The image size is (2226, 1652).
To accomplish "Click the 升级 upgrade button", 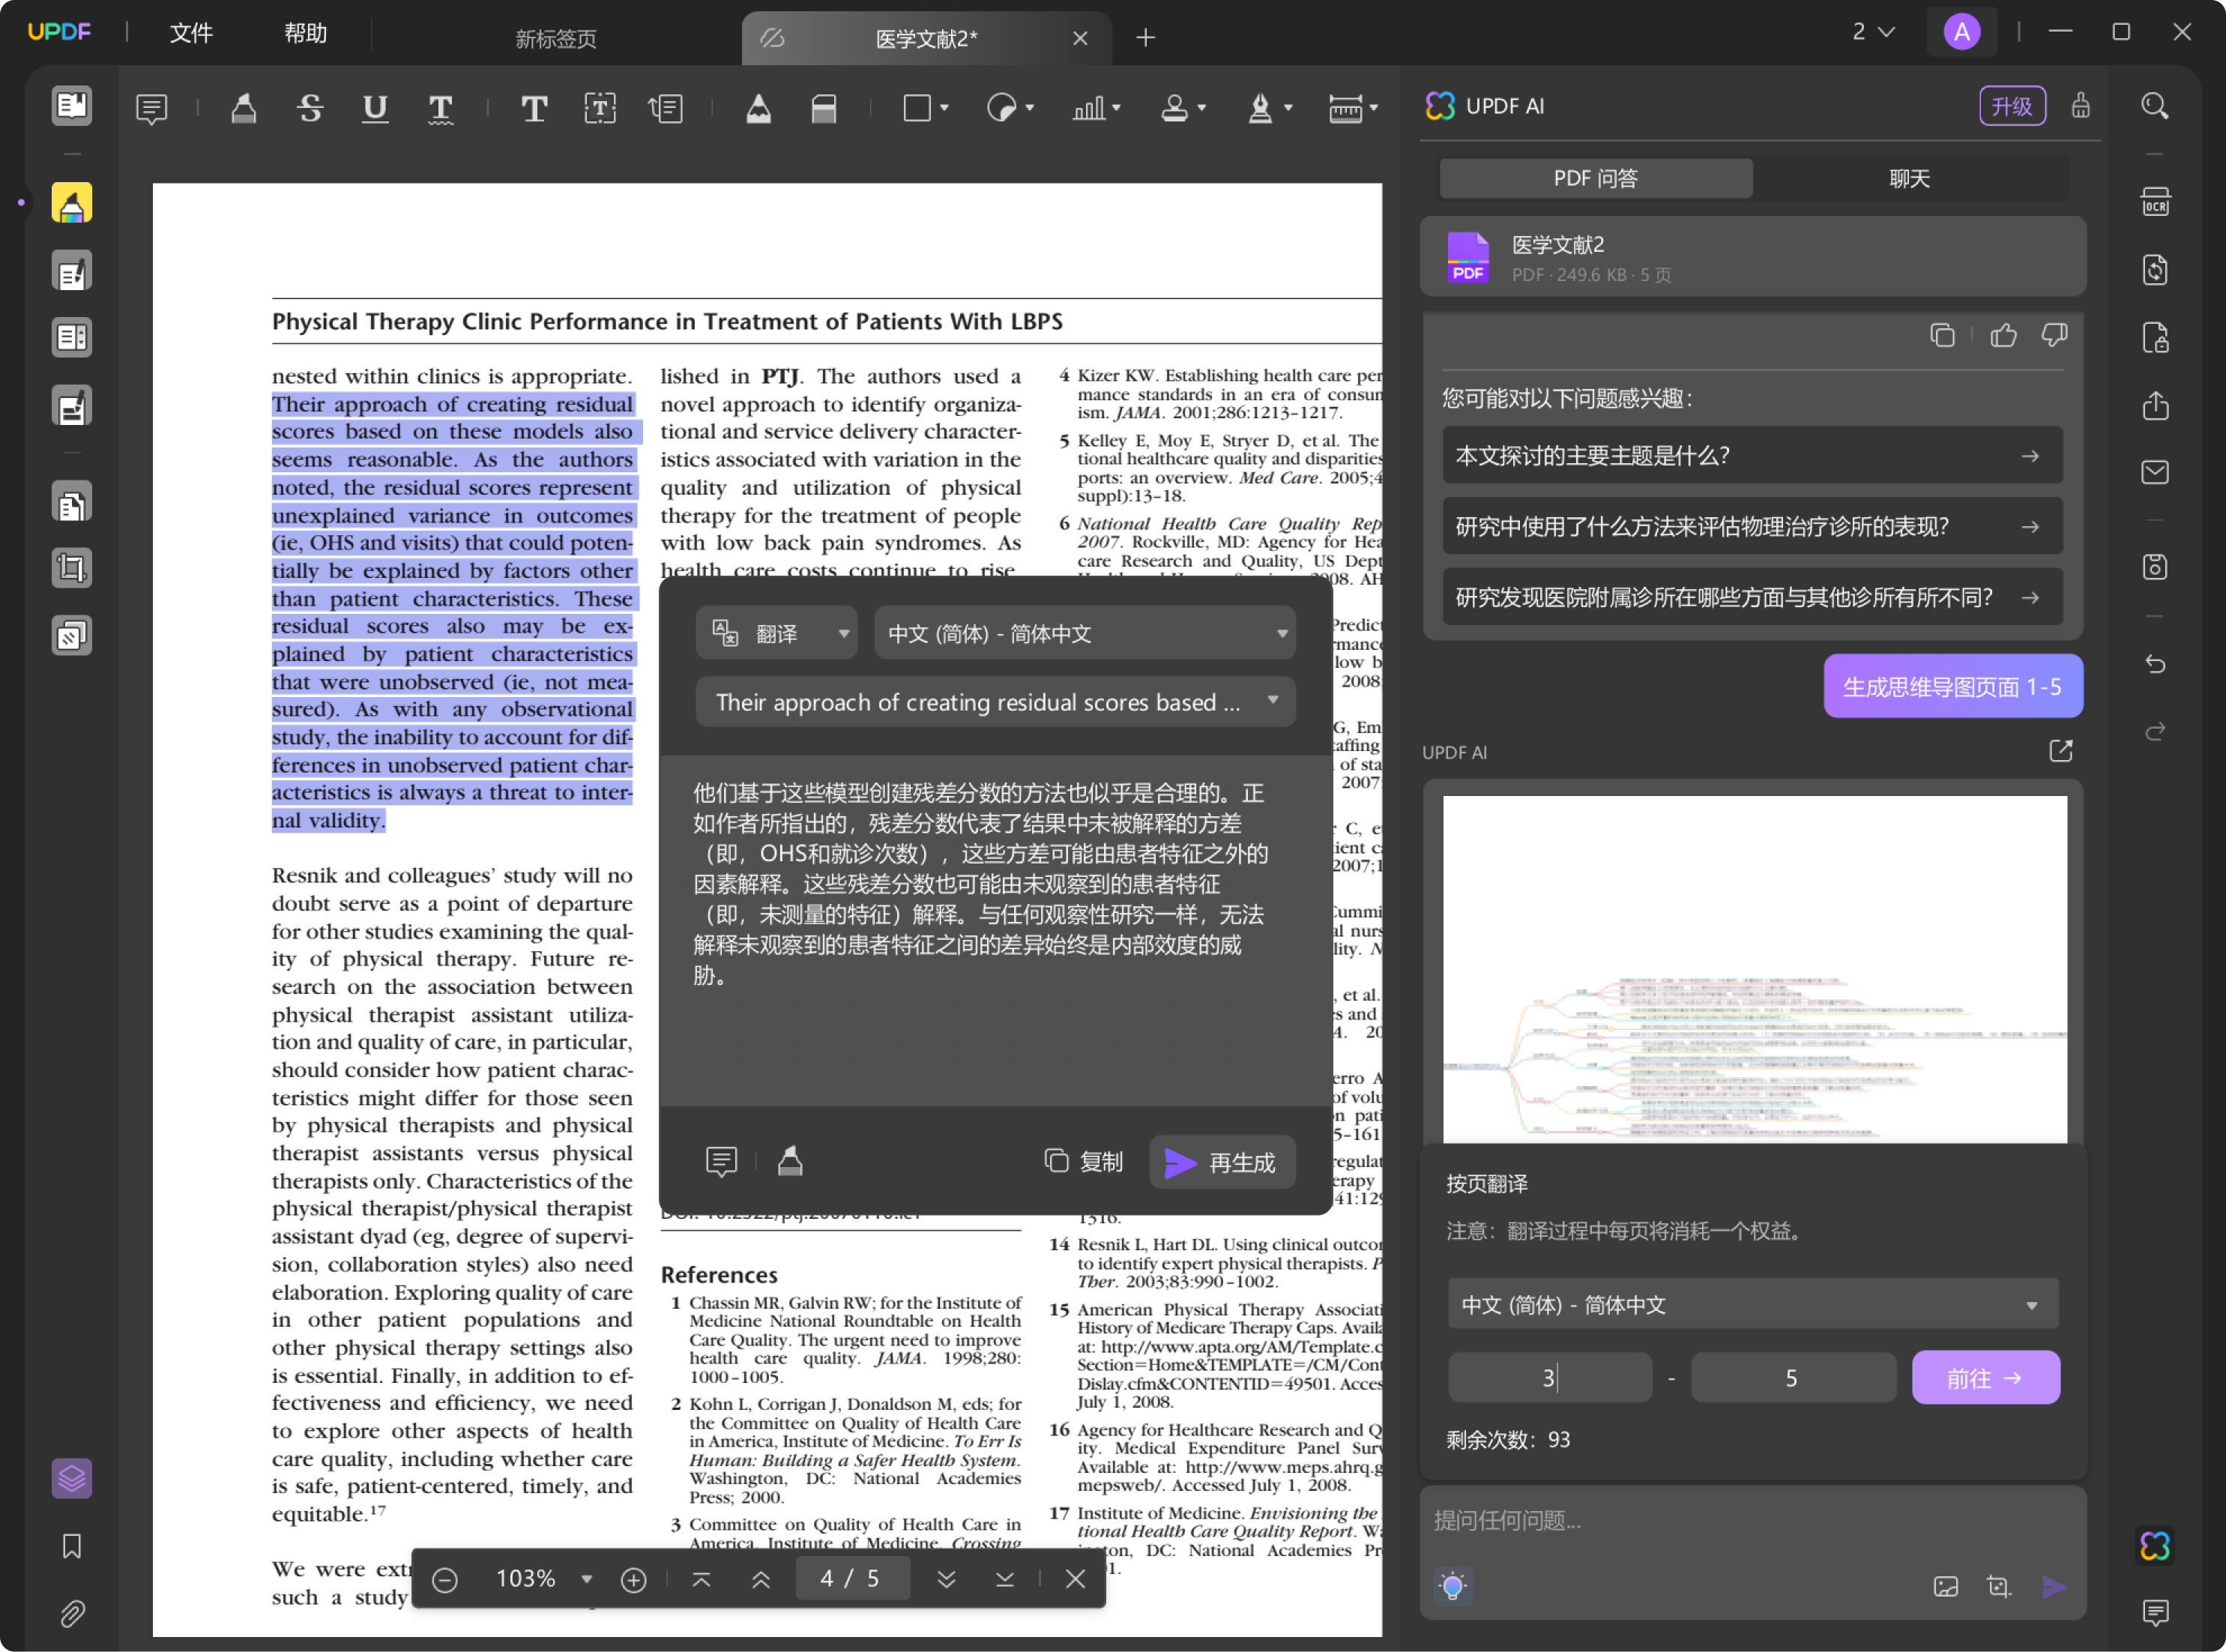I will pyautogui.click(x=2012, y=106).
